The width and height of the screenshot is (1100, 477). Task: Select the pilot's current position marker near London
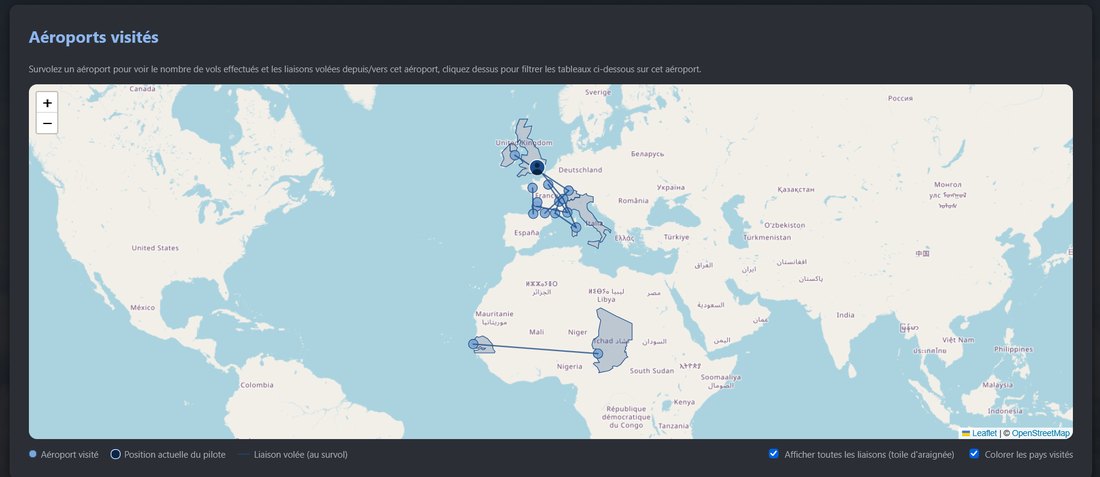point(537,167)
